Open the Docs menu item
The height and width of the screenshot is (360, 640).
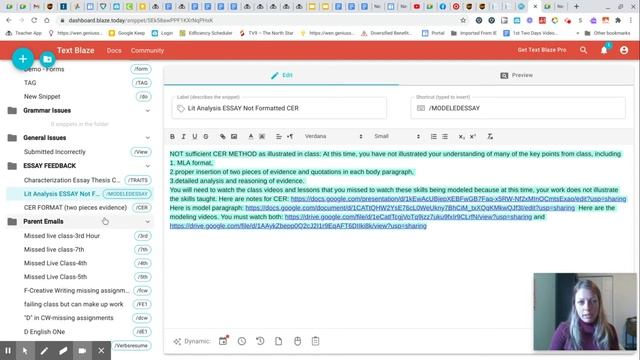114,51
